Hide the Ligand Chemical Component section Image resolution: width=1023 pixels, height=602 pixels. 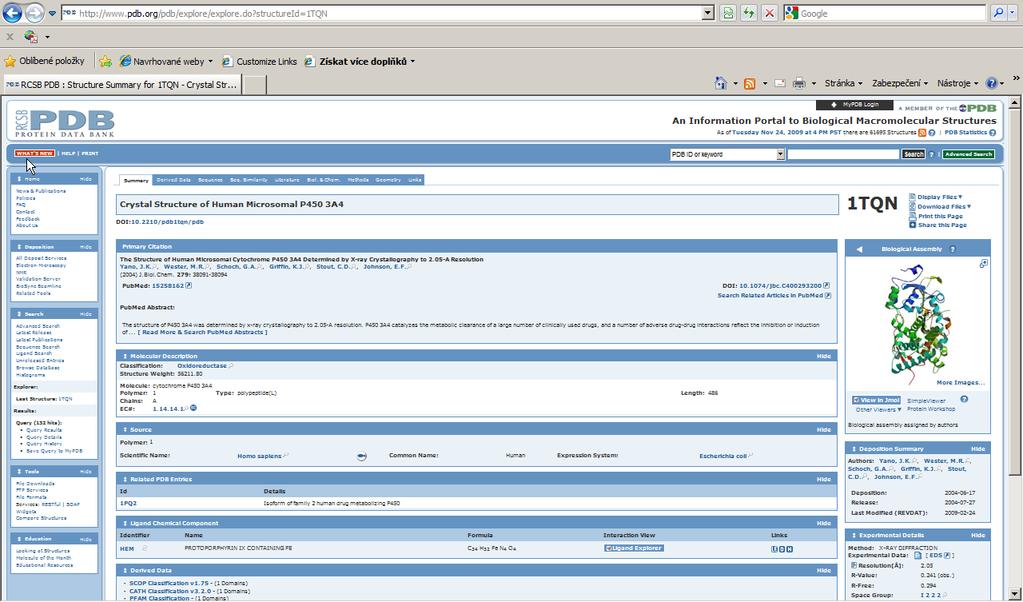click(823, 523)
